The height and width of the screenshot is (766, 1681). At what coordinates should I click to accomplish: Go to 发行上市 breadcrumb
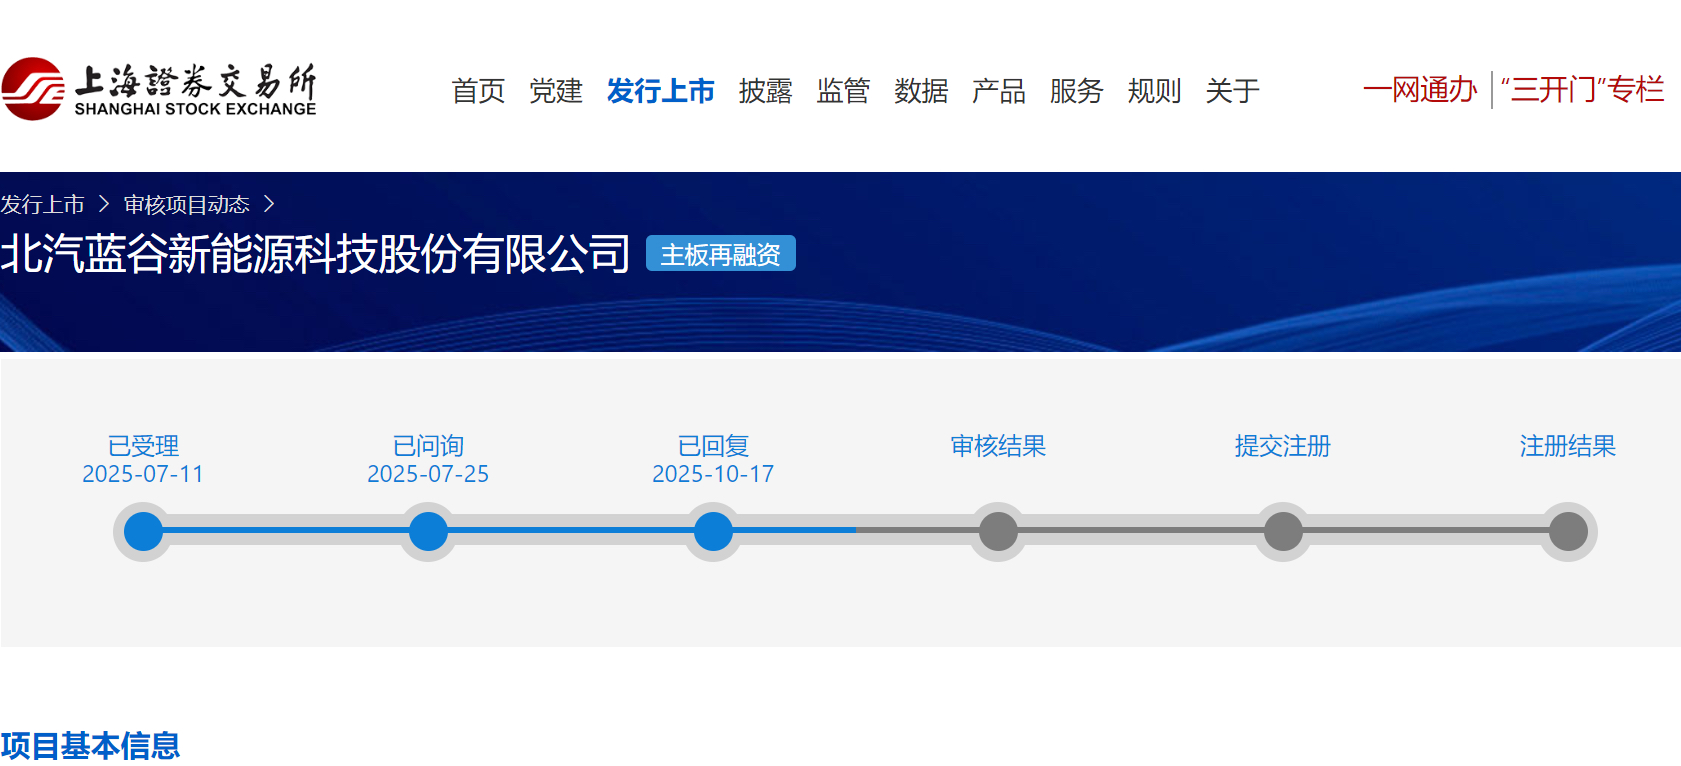click(42, 205)
